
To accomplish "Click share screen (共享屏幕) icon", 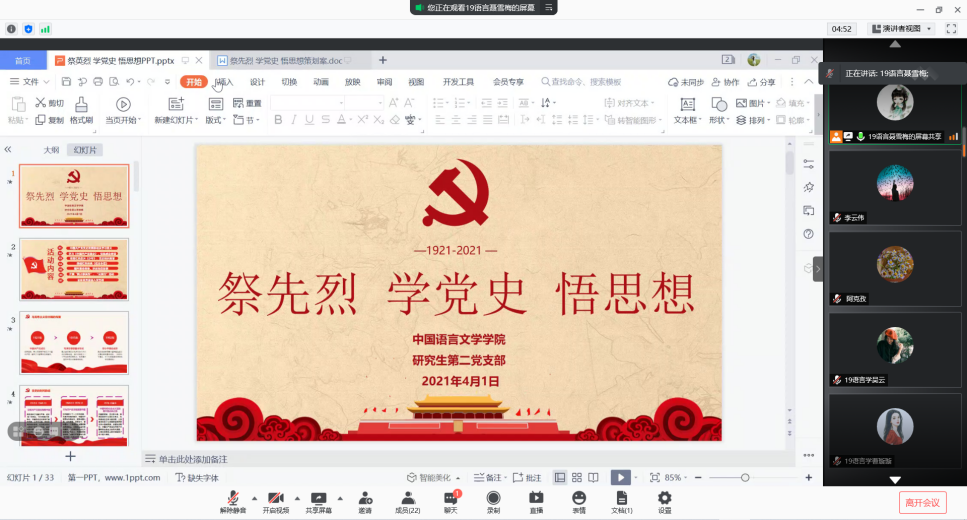I will pos(318,498).
